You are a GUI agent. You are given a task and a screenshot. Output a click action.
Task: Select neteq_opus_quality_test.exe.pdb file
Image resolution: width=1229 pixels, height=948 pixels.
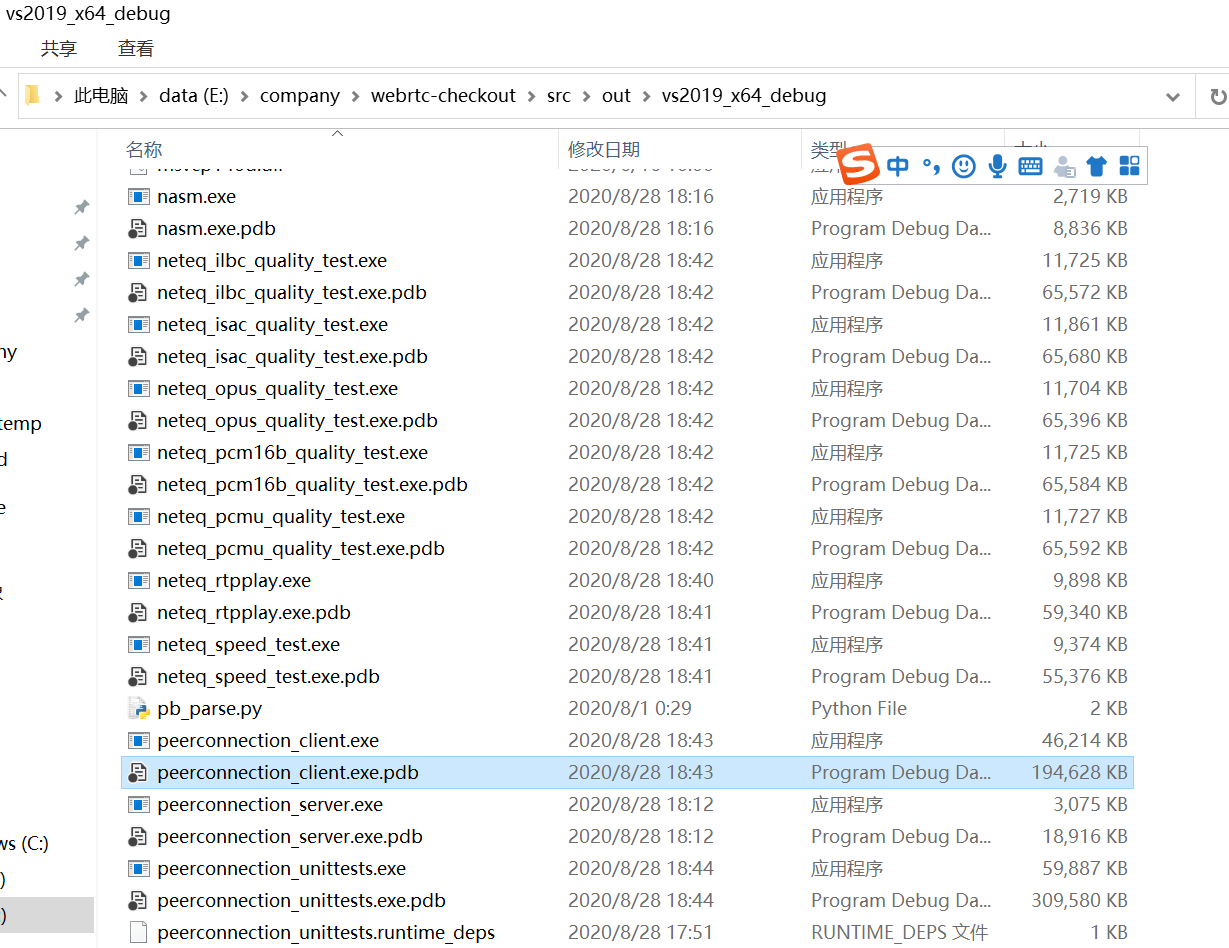pos(297,421)
